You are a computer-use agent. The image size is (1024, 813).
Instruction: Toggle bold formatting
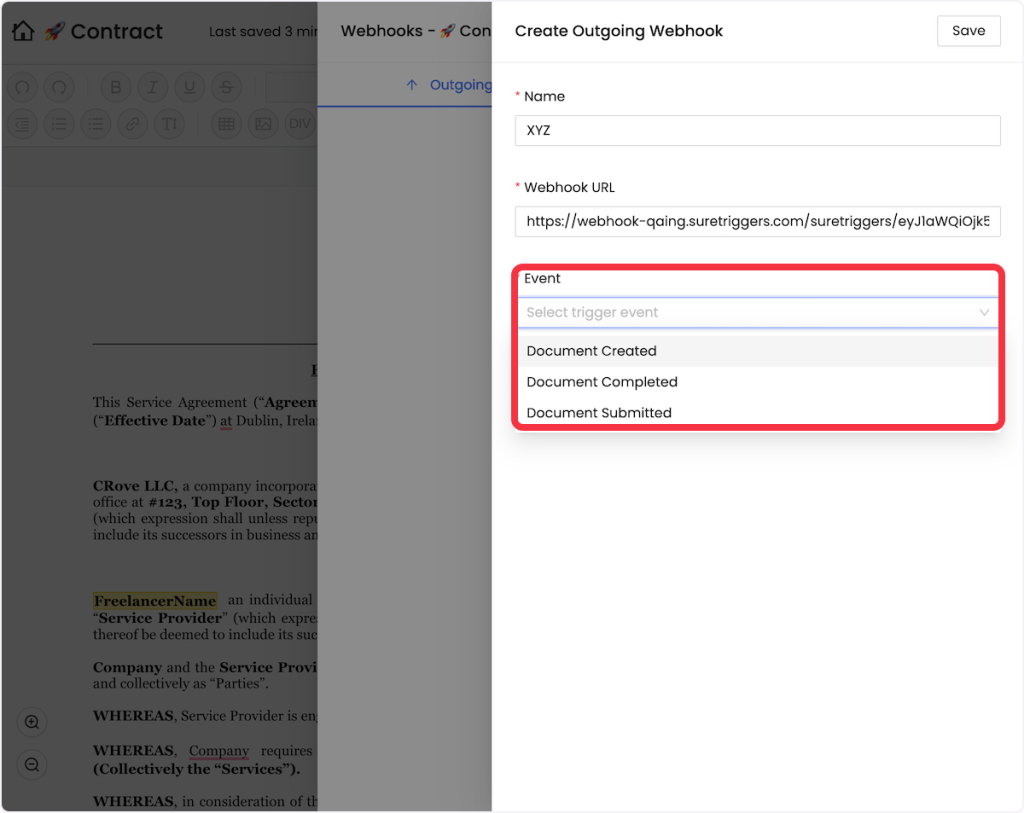point(116,88)
